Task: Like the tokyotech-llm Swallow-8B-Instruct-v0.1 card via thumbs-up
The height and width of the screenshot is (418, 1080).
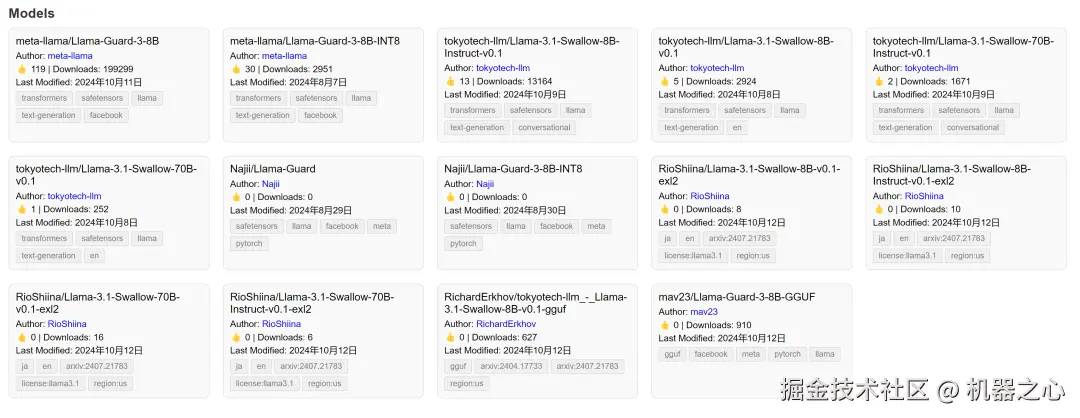Action: (450, 81)
